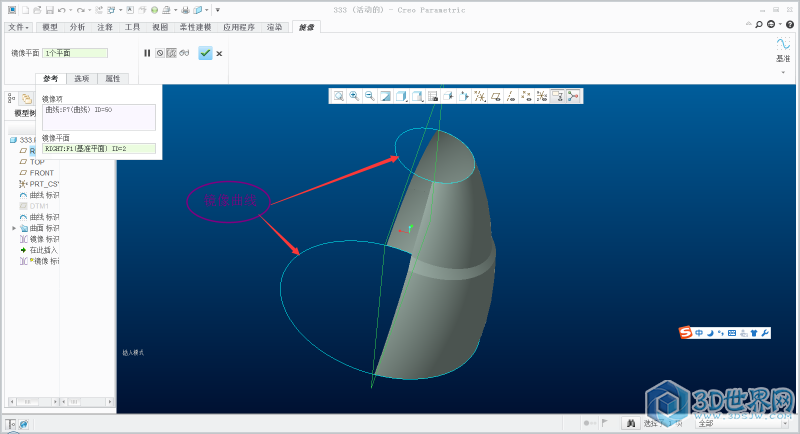Click the Refit zoom icon in view toolbar
The image size is (800, 434).
click(339, 96)
